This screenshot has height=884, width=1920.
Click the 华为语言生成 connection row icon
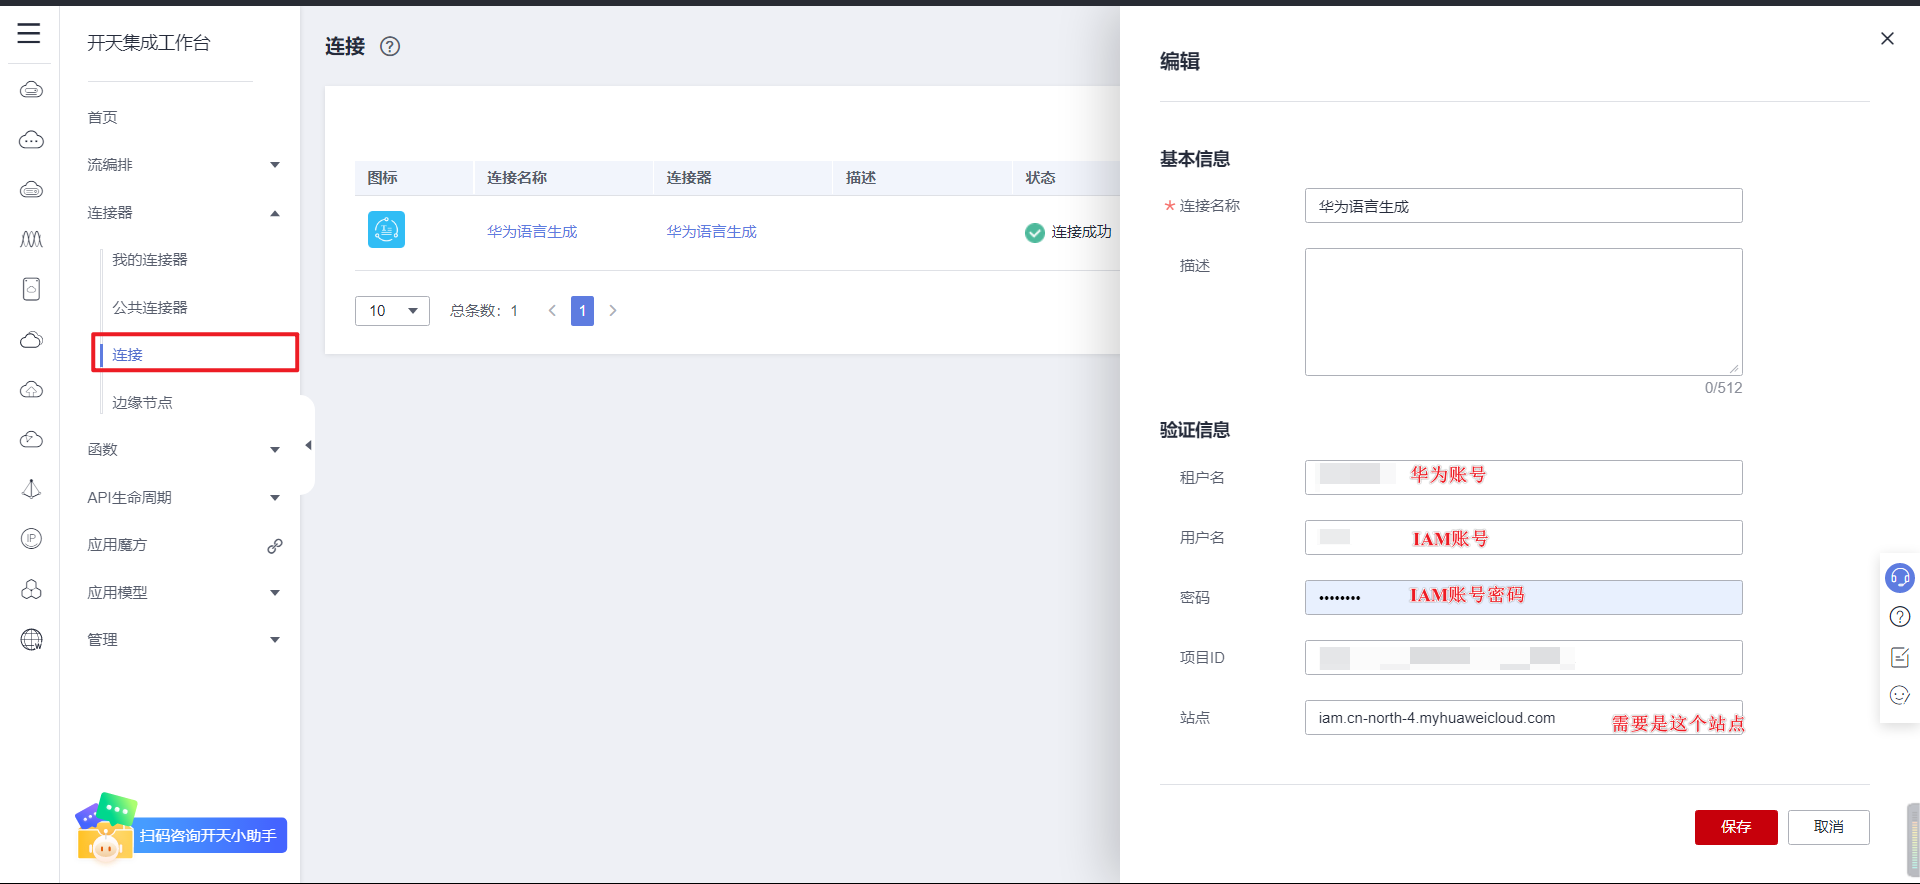[x=386, y=230]
